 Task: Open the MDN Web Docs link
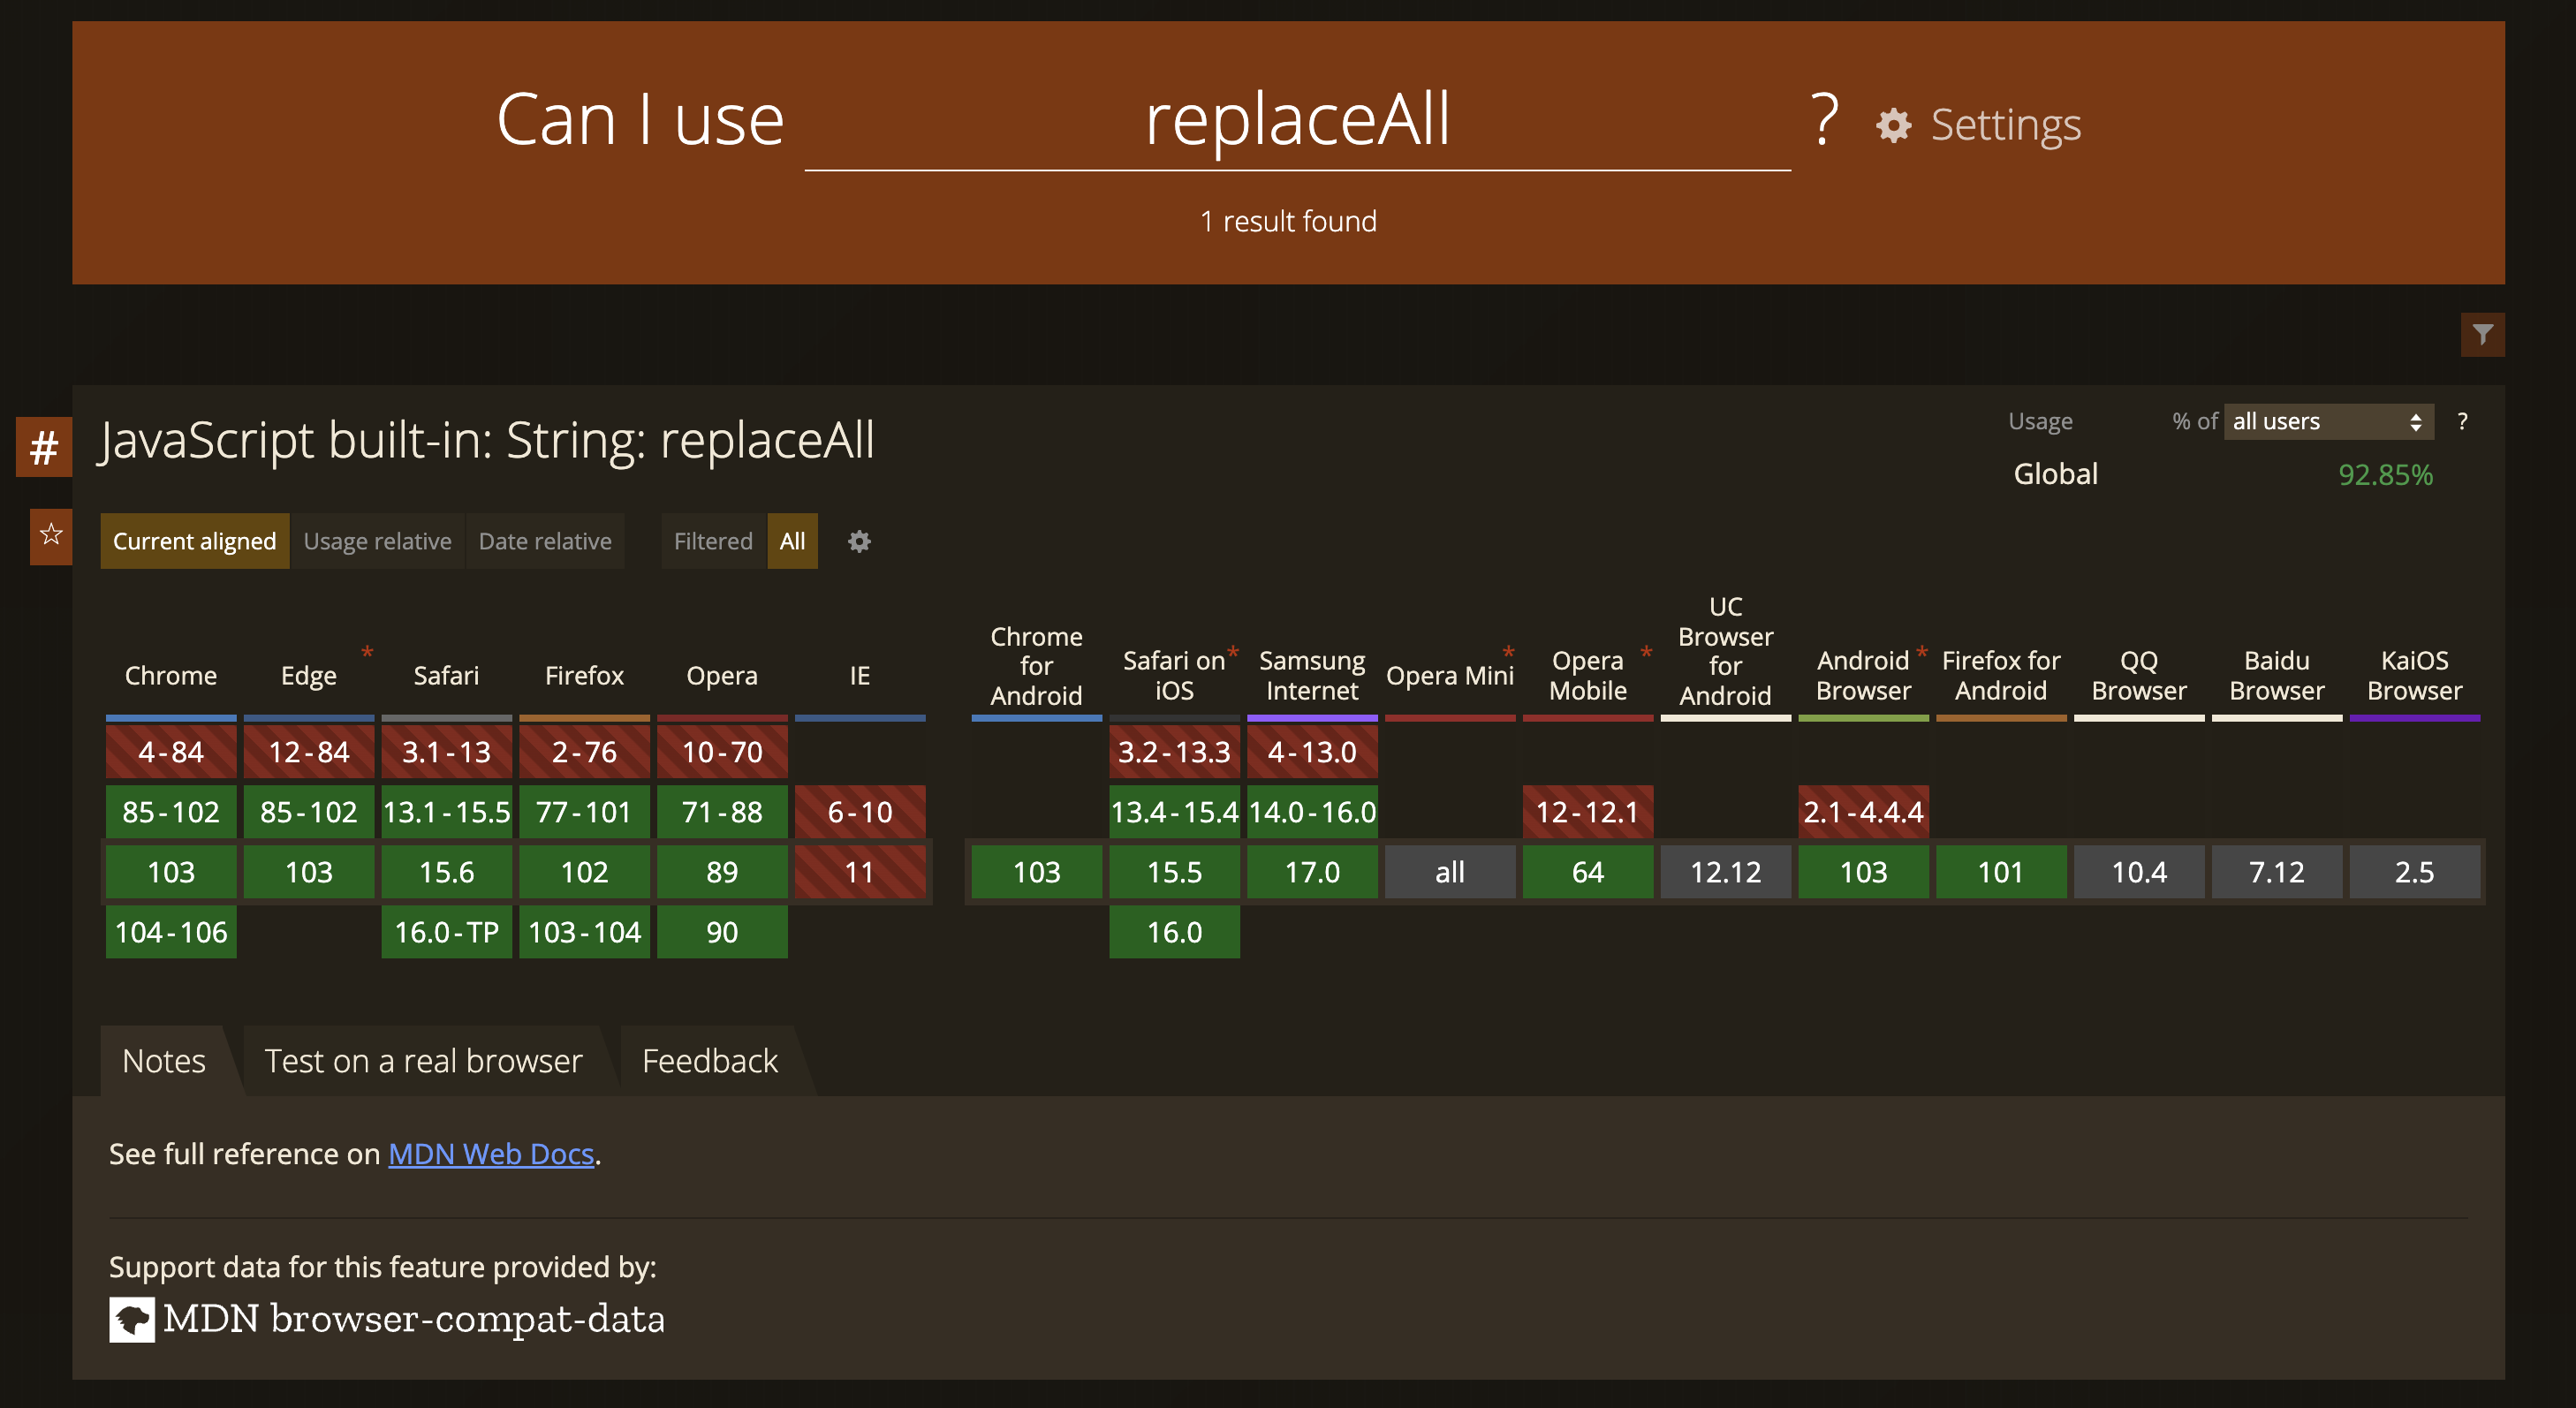pyautogui.click(x=491, y=1154)
